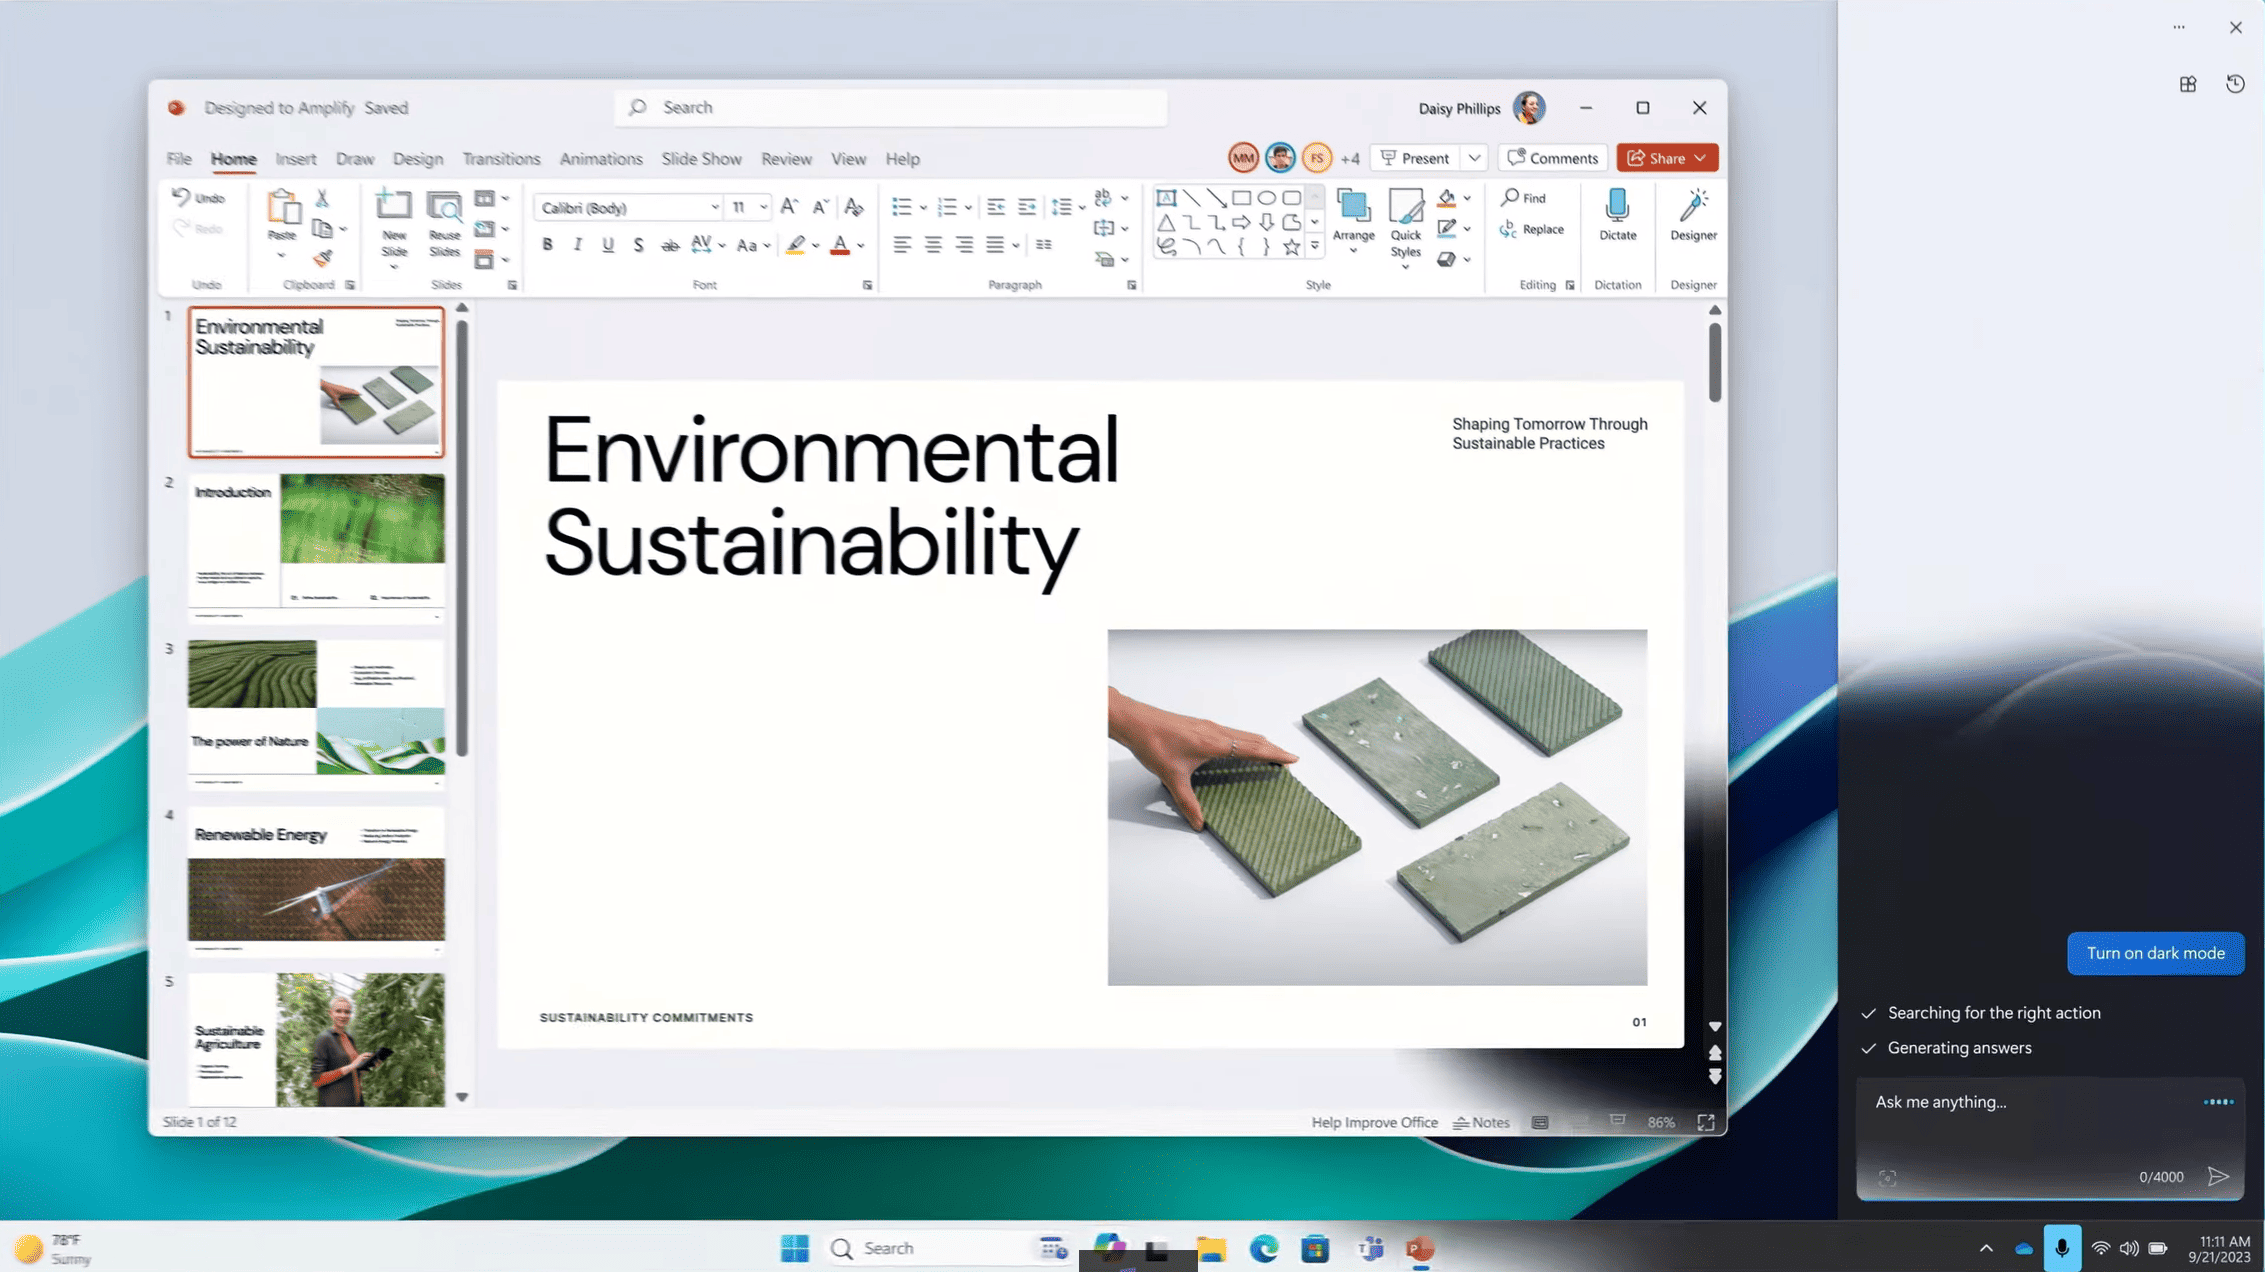Click the Replace icon in Editing
The image size is (2265, 1272).
(1508, 229)
